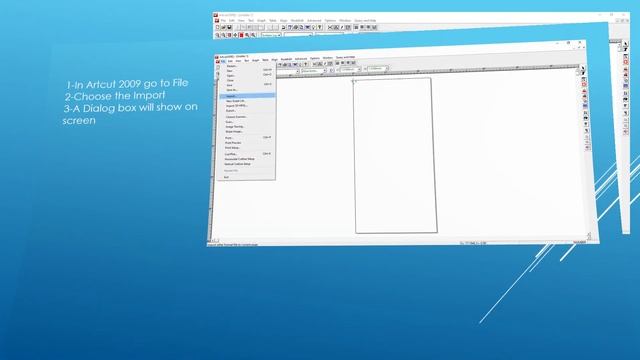This screenshot has width=640, height=360.
Task: Select arrow pointer tool in back window right toolbar
Action: click(625, 44)
